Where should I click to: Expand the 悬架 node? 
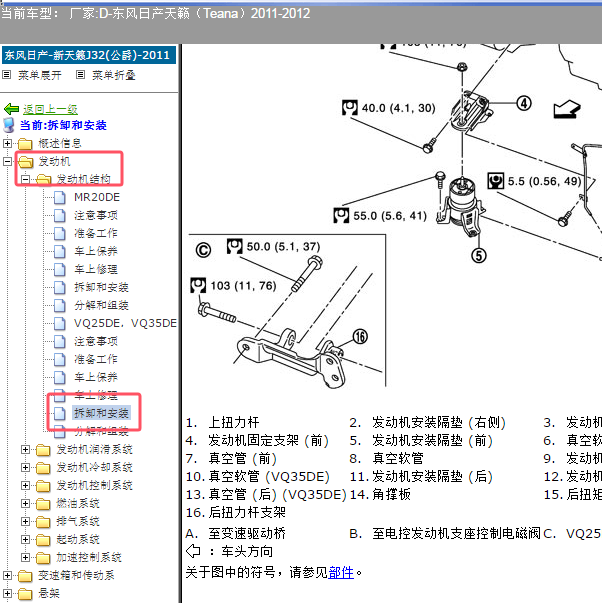(x=7, y=593)
